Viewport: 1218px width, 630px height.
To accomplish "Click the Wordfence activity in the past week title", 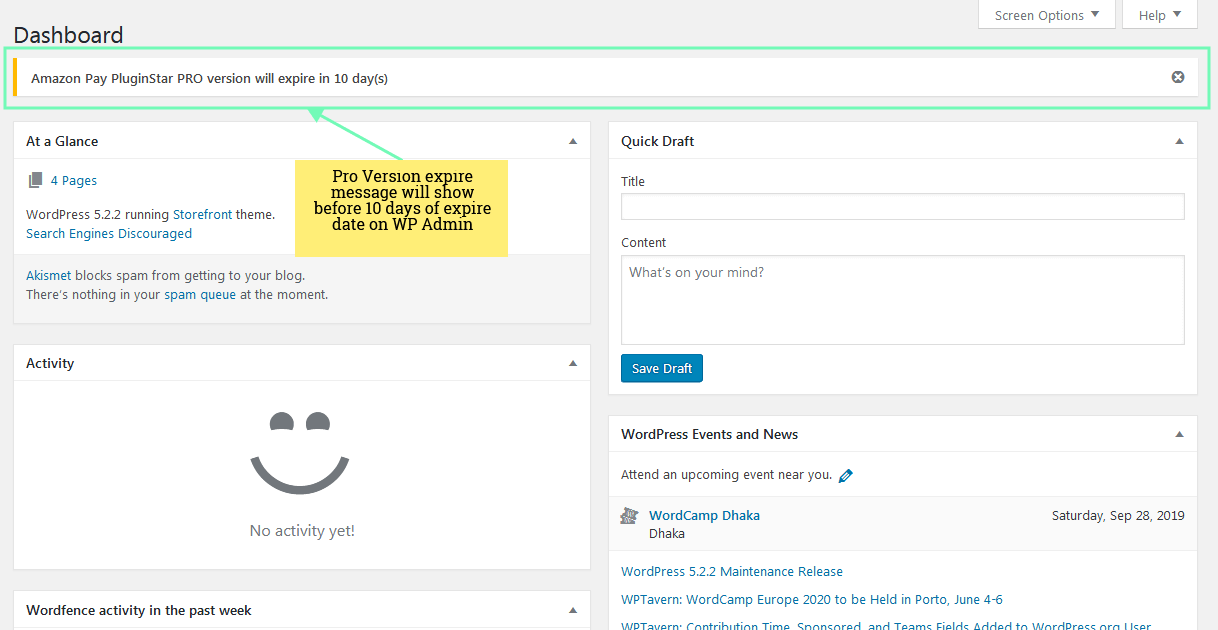I will (x=139, y=611).
